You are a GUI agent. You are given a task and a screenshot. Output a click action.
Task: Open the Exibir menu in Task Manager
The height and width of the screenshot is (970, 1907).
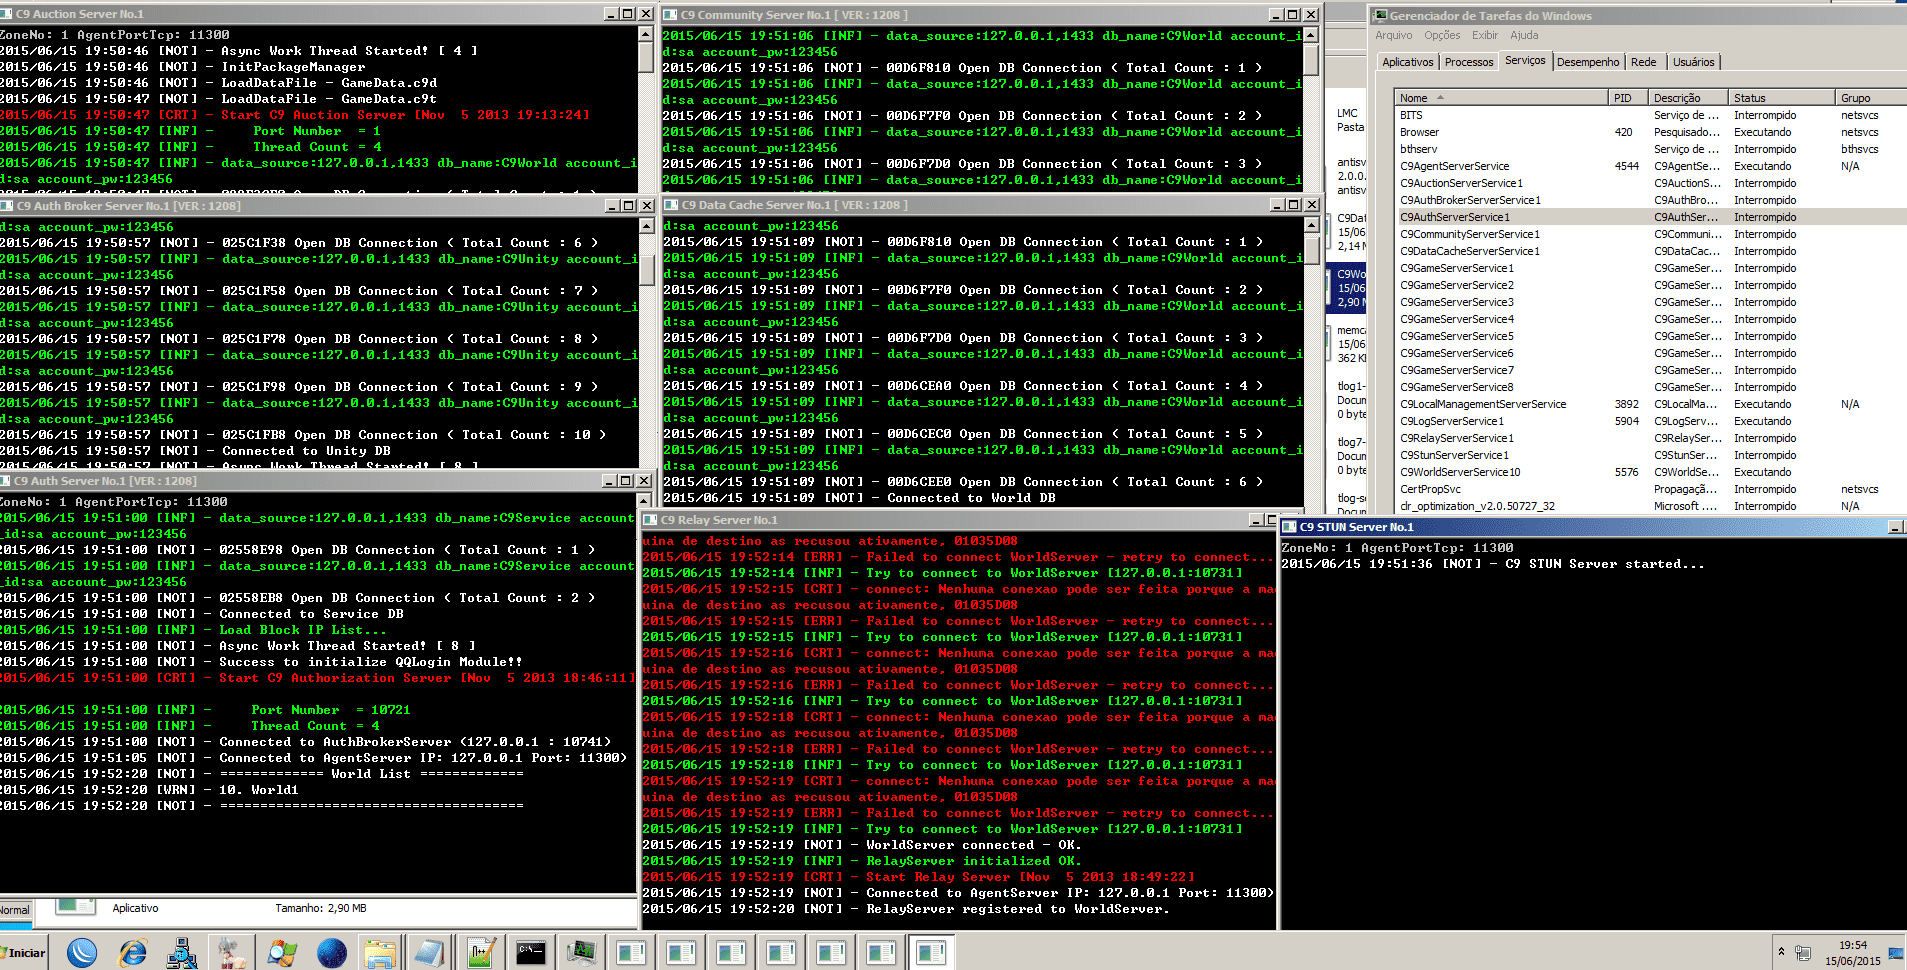[1485, 35]
